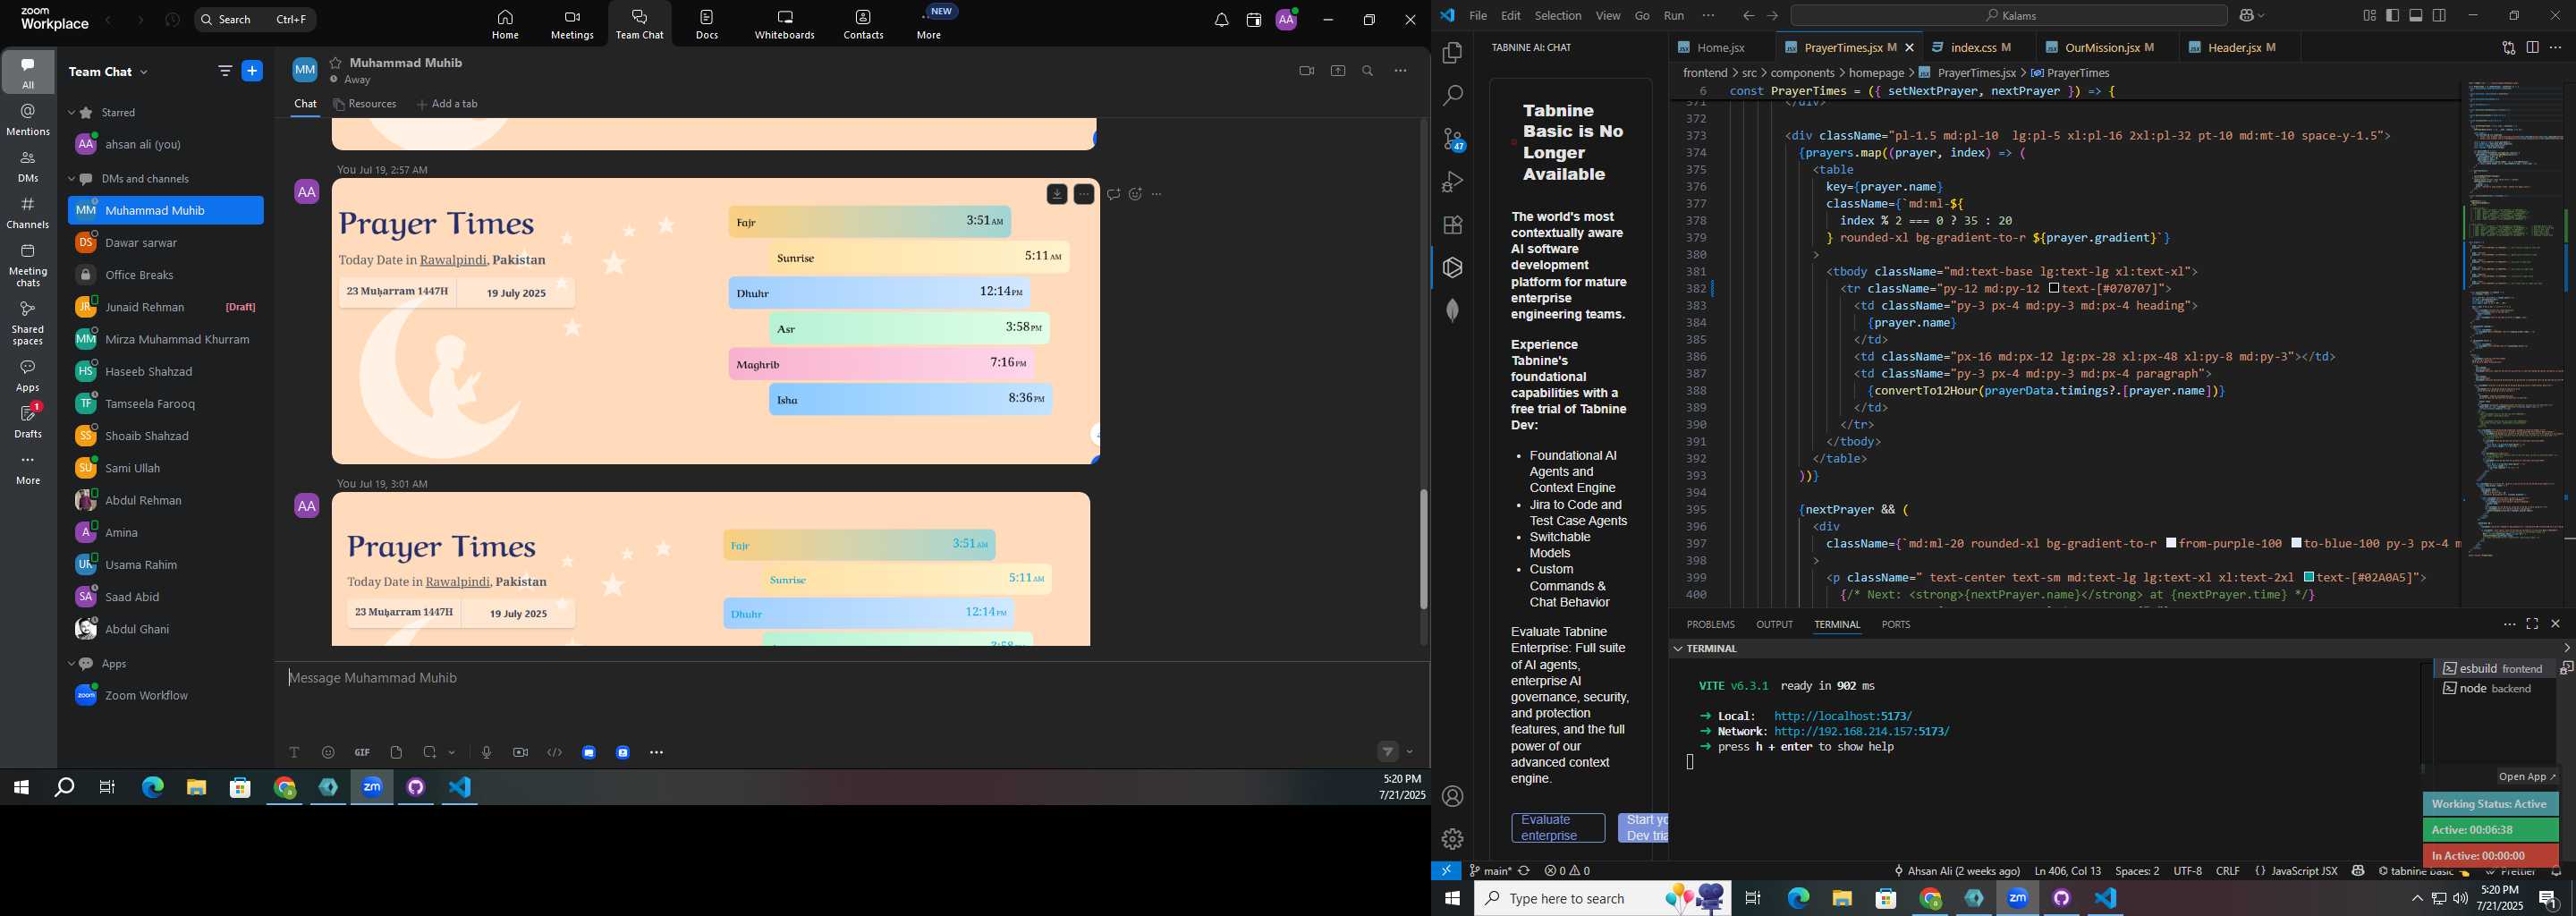Open the Team Chat filter icon
The width and height of the screenshot is (2576, 916).
[x=224, y=71]
